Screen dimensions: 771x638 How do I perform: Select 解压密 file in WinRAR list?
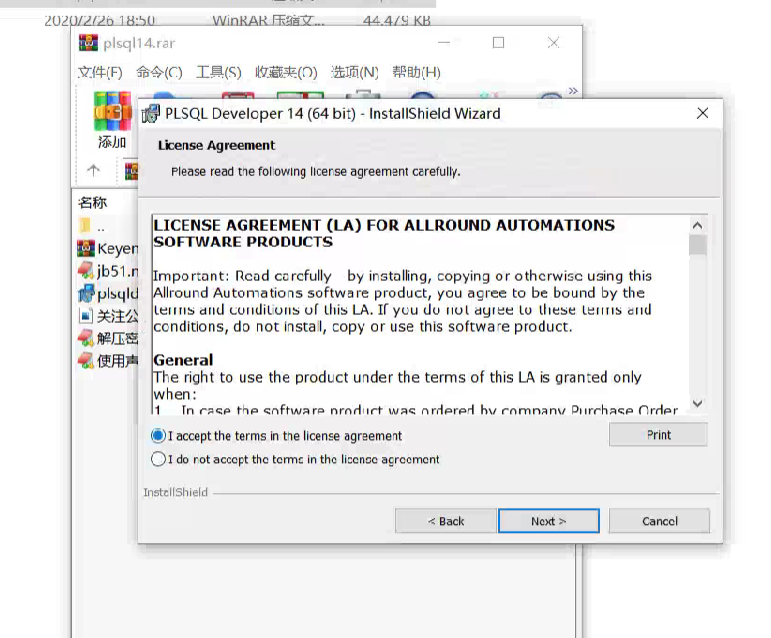[107, 338]
